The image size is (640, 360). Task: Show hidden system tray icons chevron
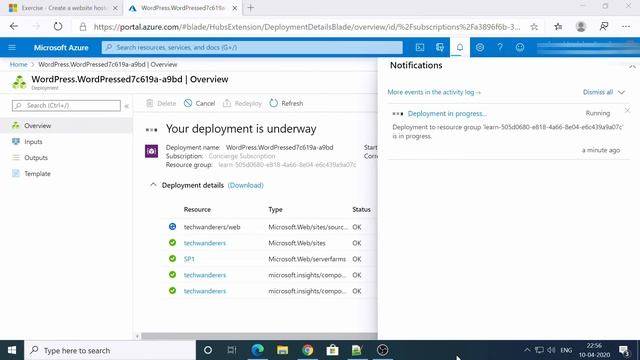(527, 350)
